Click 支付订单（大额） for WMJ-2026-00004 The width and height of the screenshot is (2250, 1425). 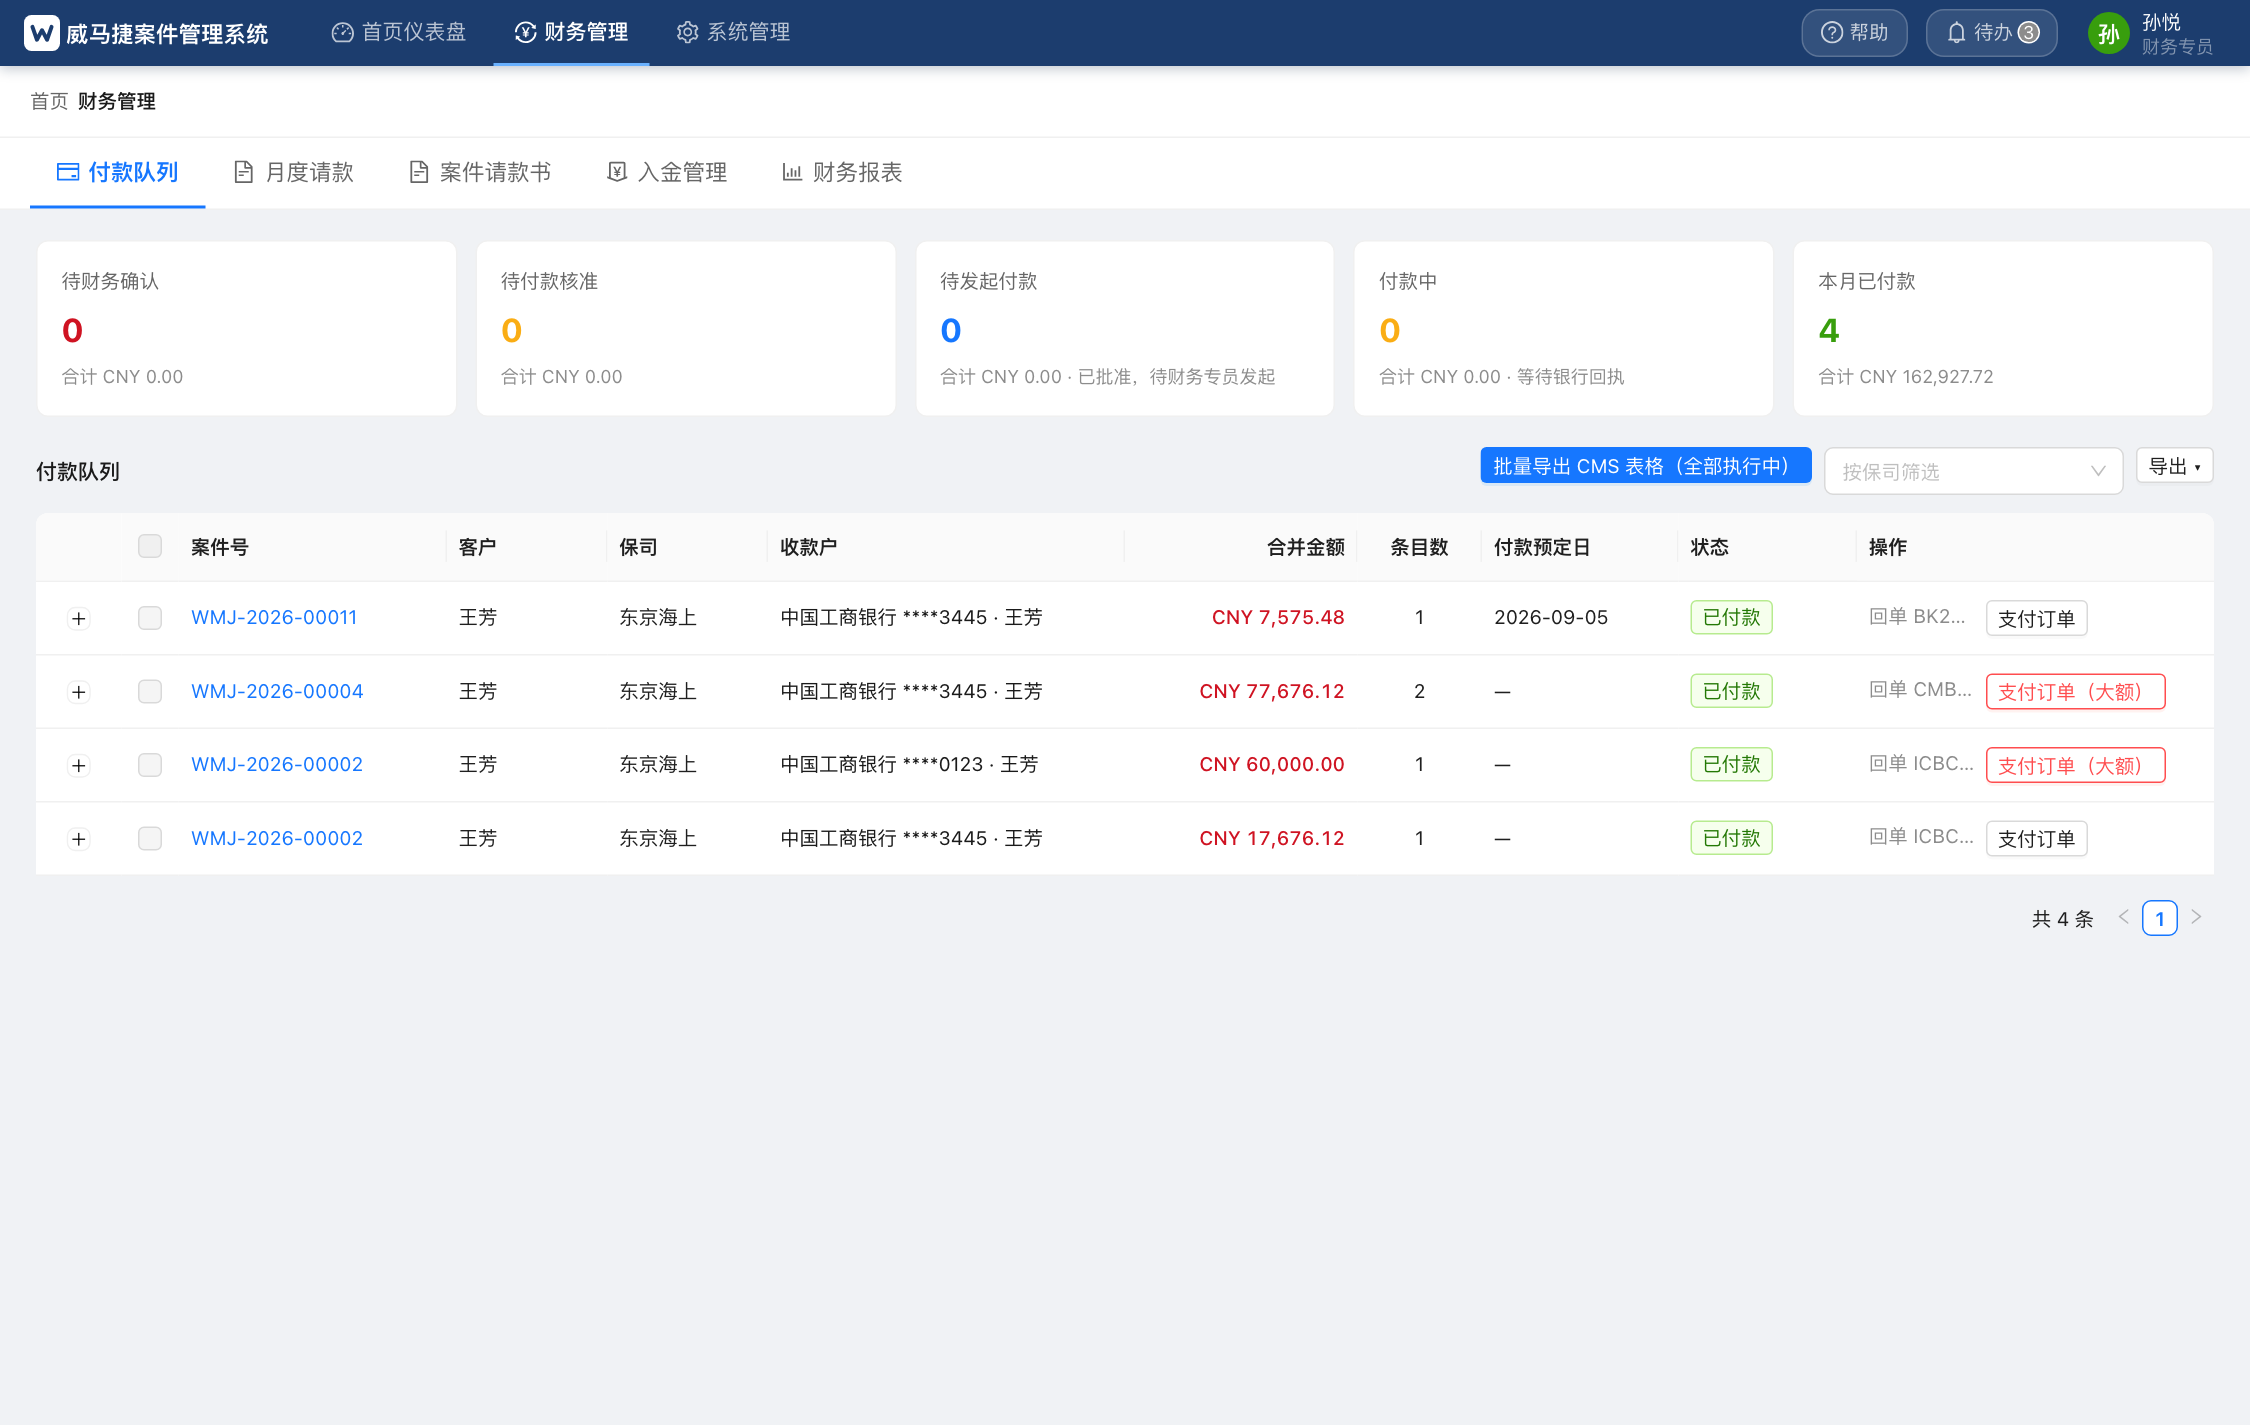click(2075, 691)
